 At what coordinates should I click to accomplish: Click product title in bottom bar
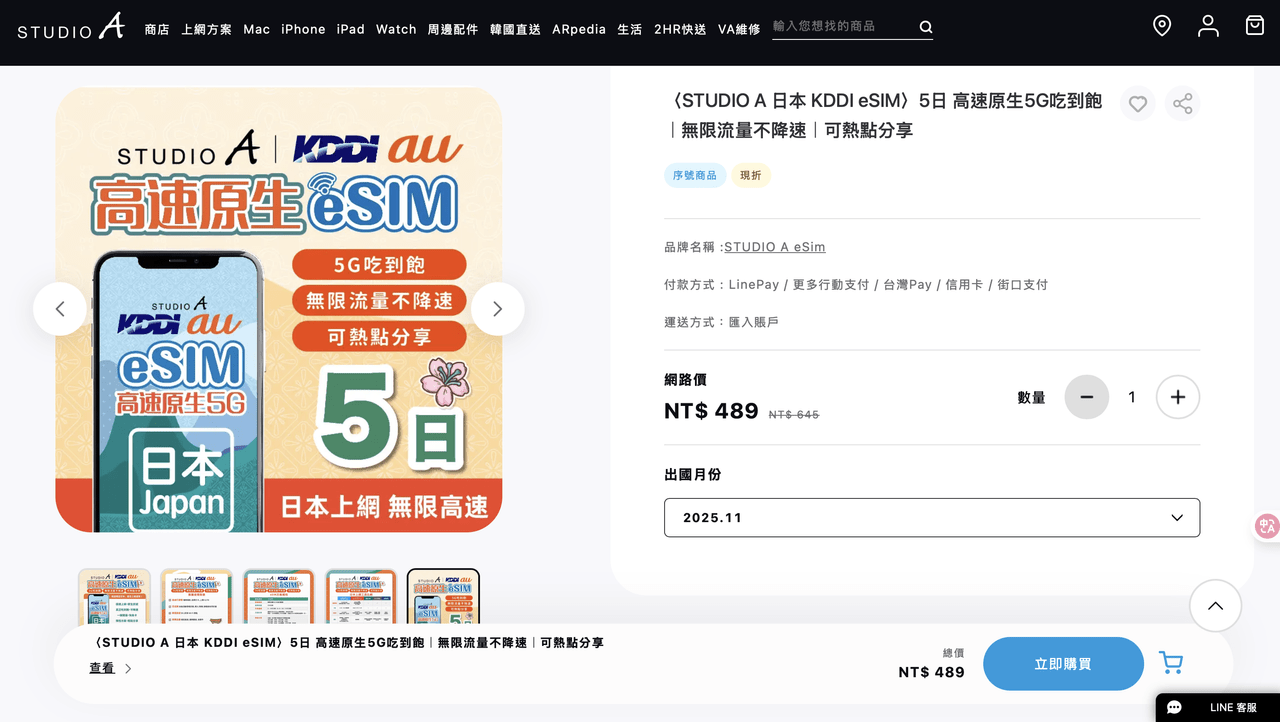[x=346, y=643]
